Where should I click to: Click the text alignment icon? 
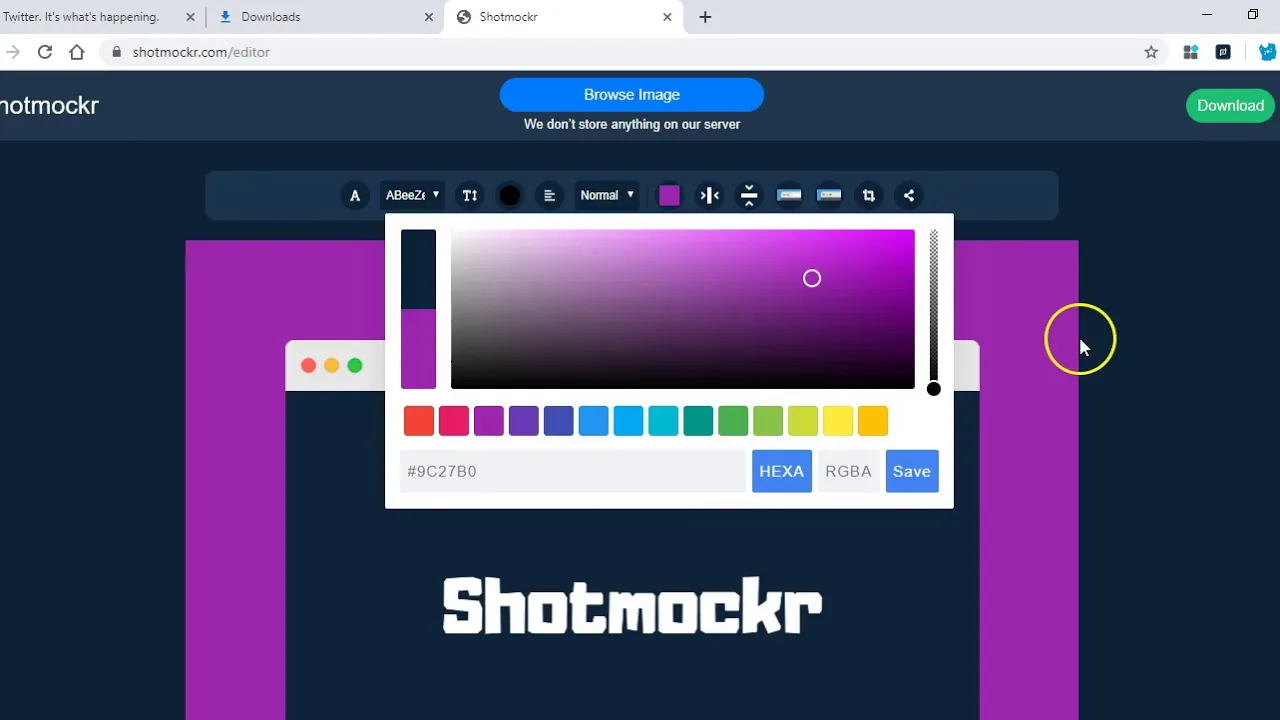coord(549,196)
